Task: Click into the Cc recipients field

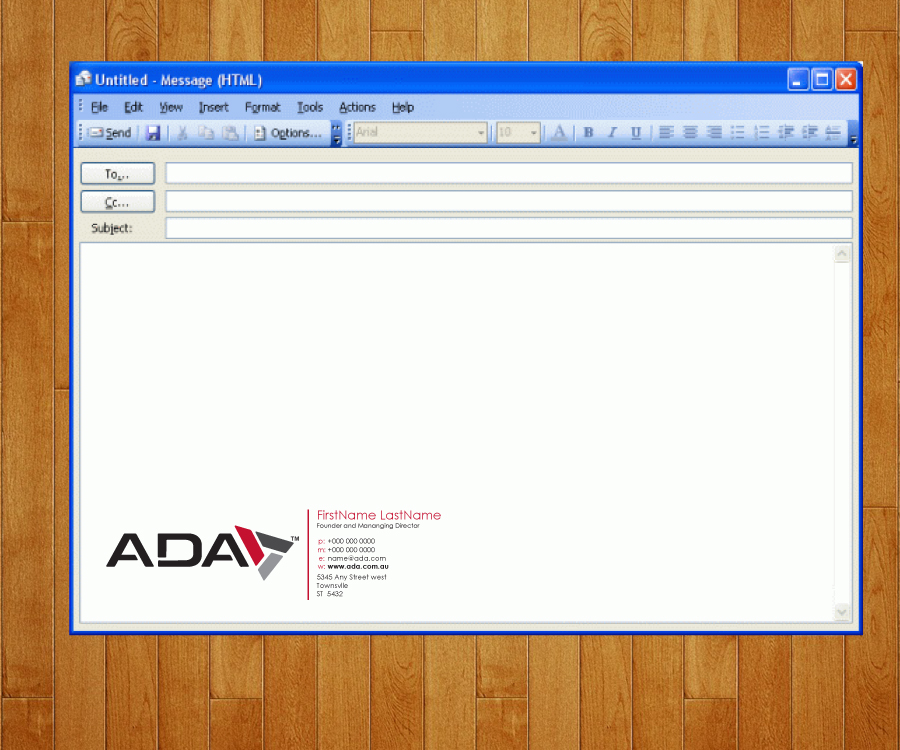Action: click(x=509, y=201)
